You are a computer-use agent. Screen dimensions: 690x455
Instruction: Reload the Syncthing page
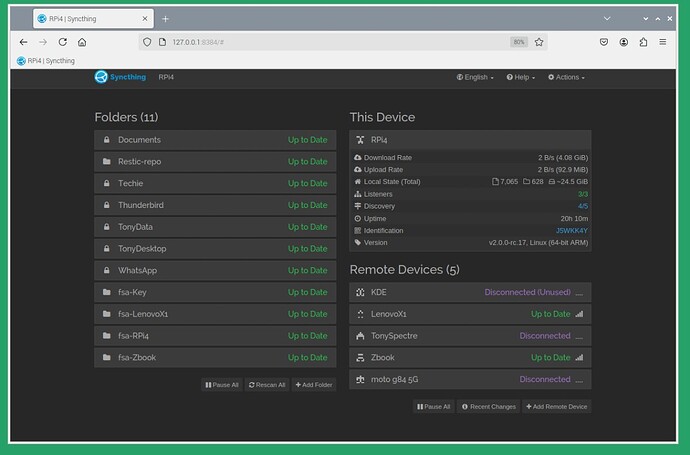[x=62, y=42]
